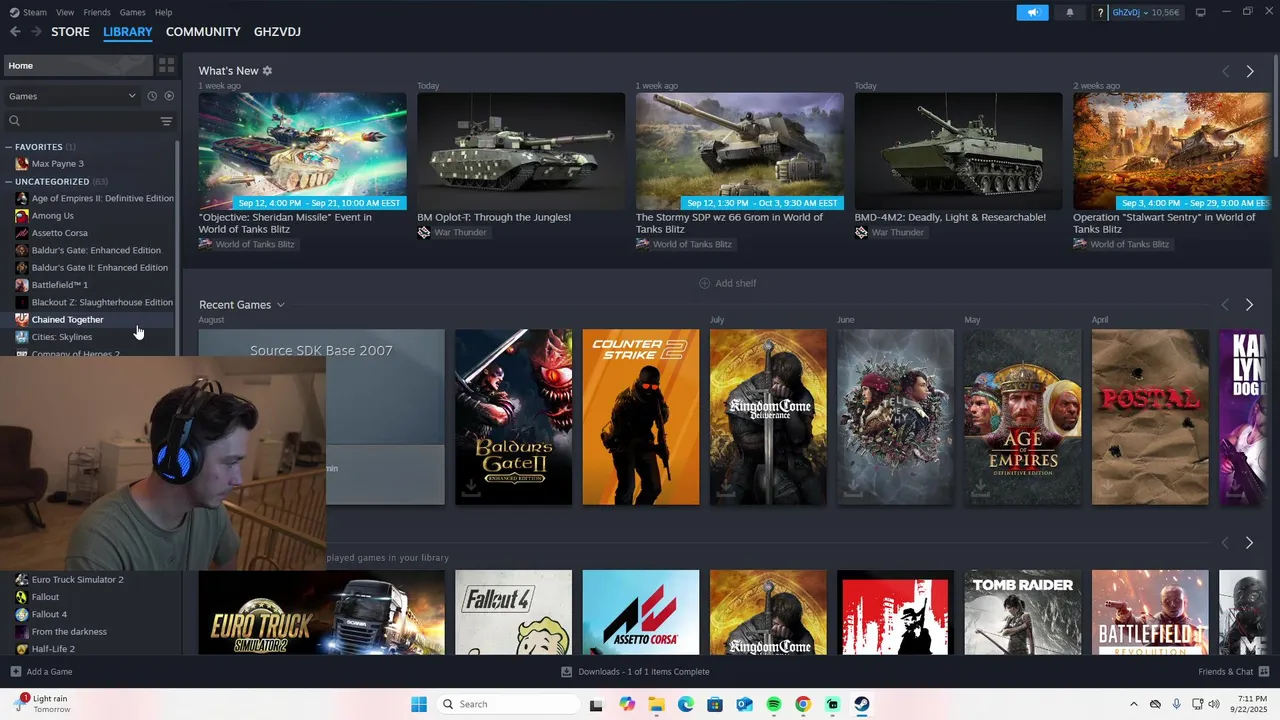Go back with the left arrow
The image size is (1280, 720).
click(15, 32)
